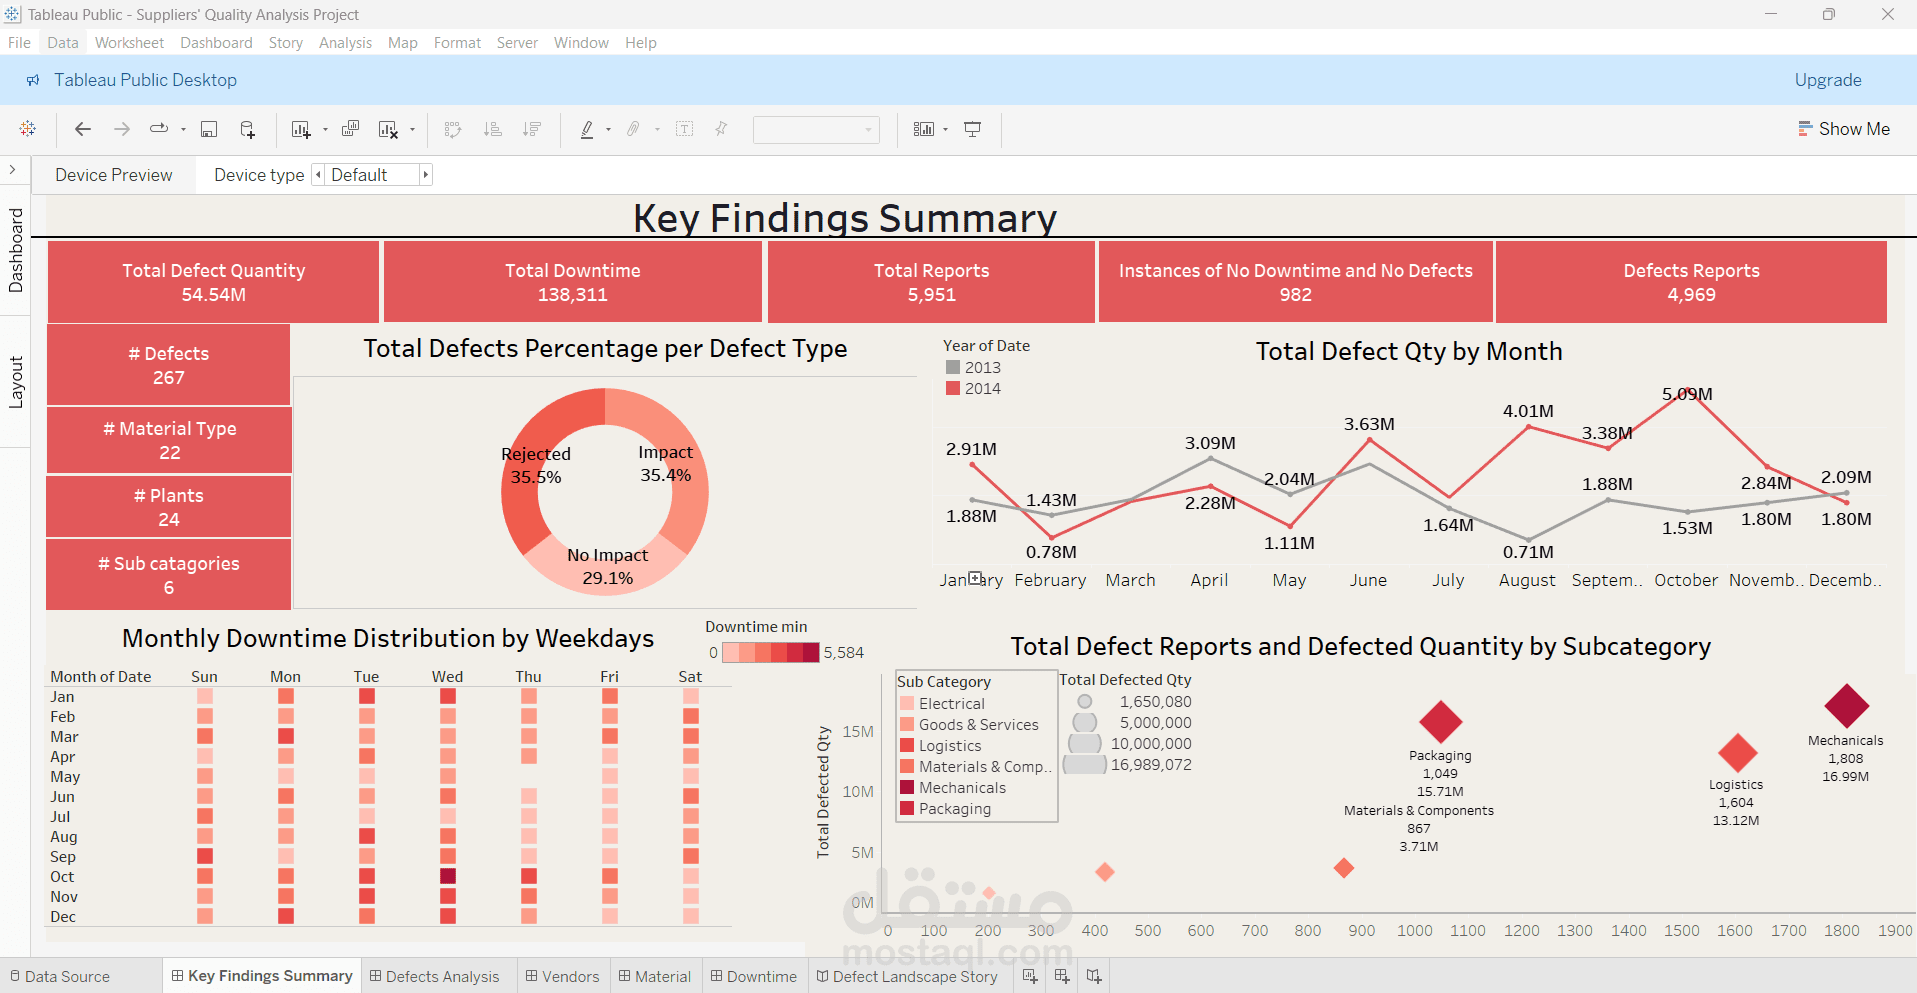Screen dimensions: 1917x993
Task: Open the Analysis menu
Action: (x=345, y=43)
